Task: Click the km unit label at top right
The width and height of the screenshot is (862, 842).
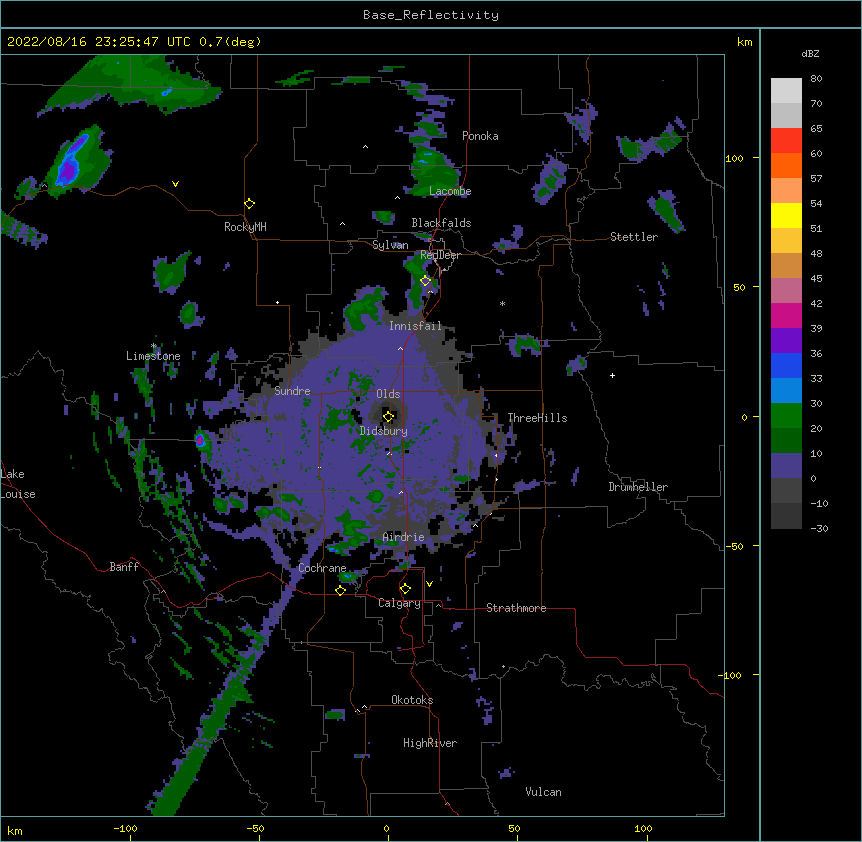Action: pos(745,42)
